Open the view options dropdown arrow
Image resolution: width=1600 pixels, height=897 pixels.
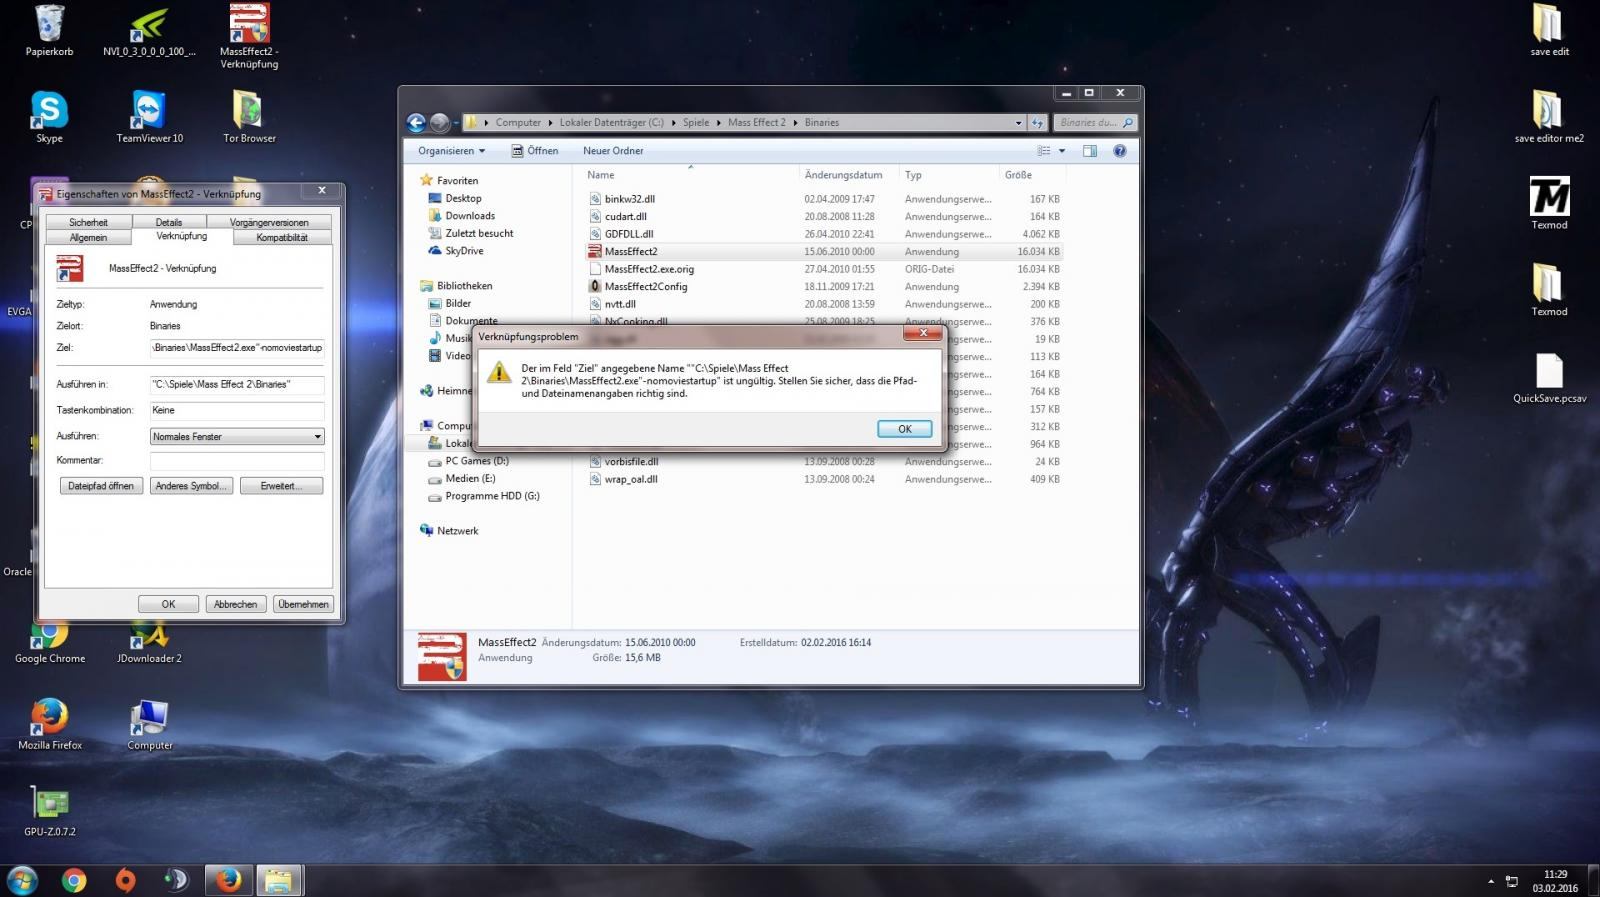(1062, 151)
